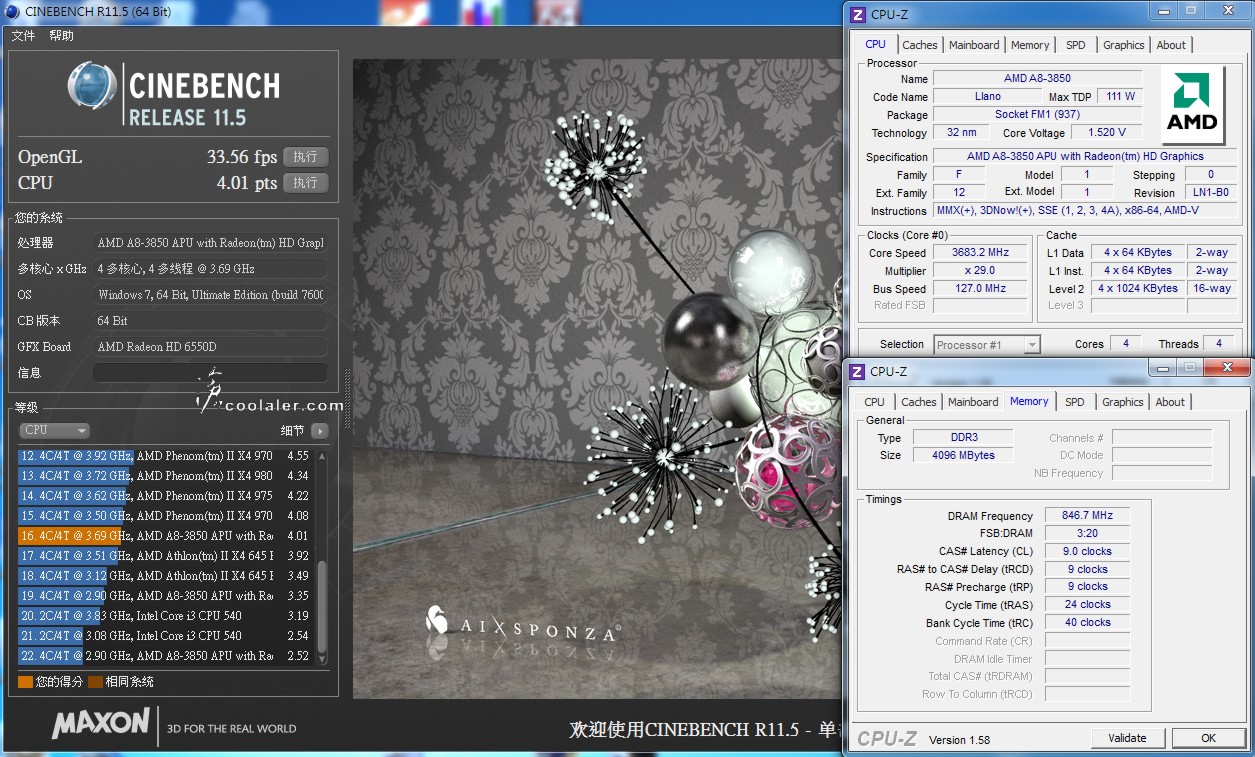The width and height of the screenshot is (1255, 757).
Task: Open the 帮助 menu in Cinebench
Action: coord(61,36)
